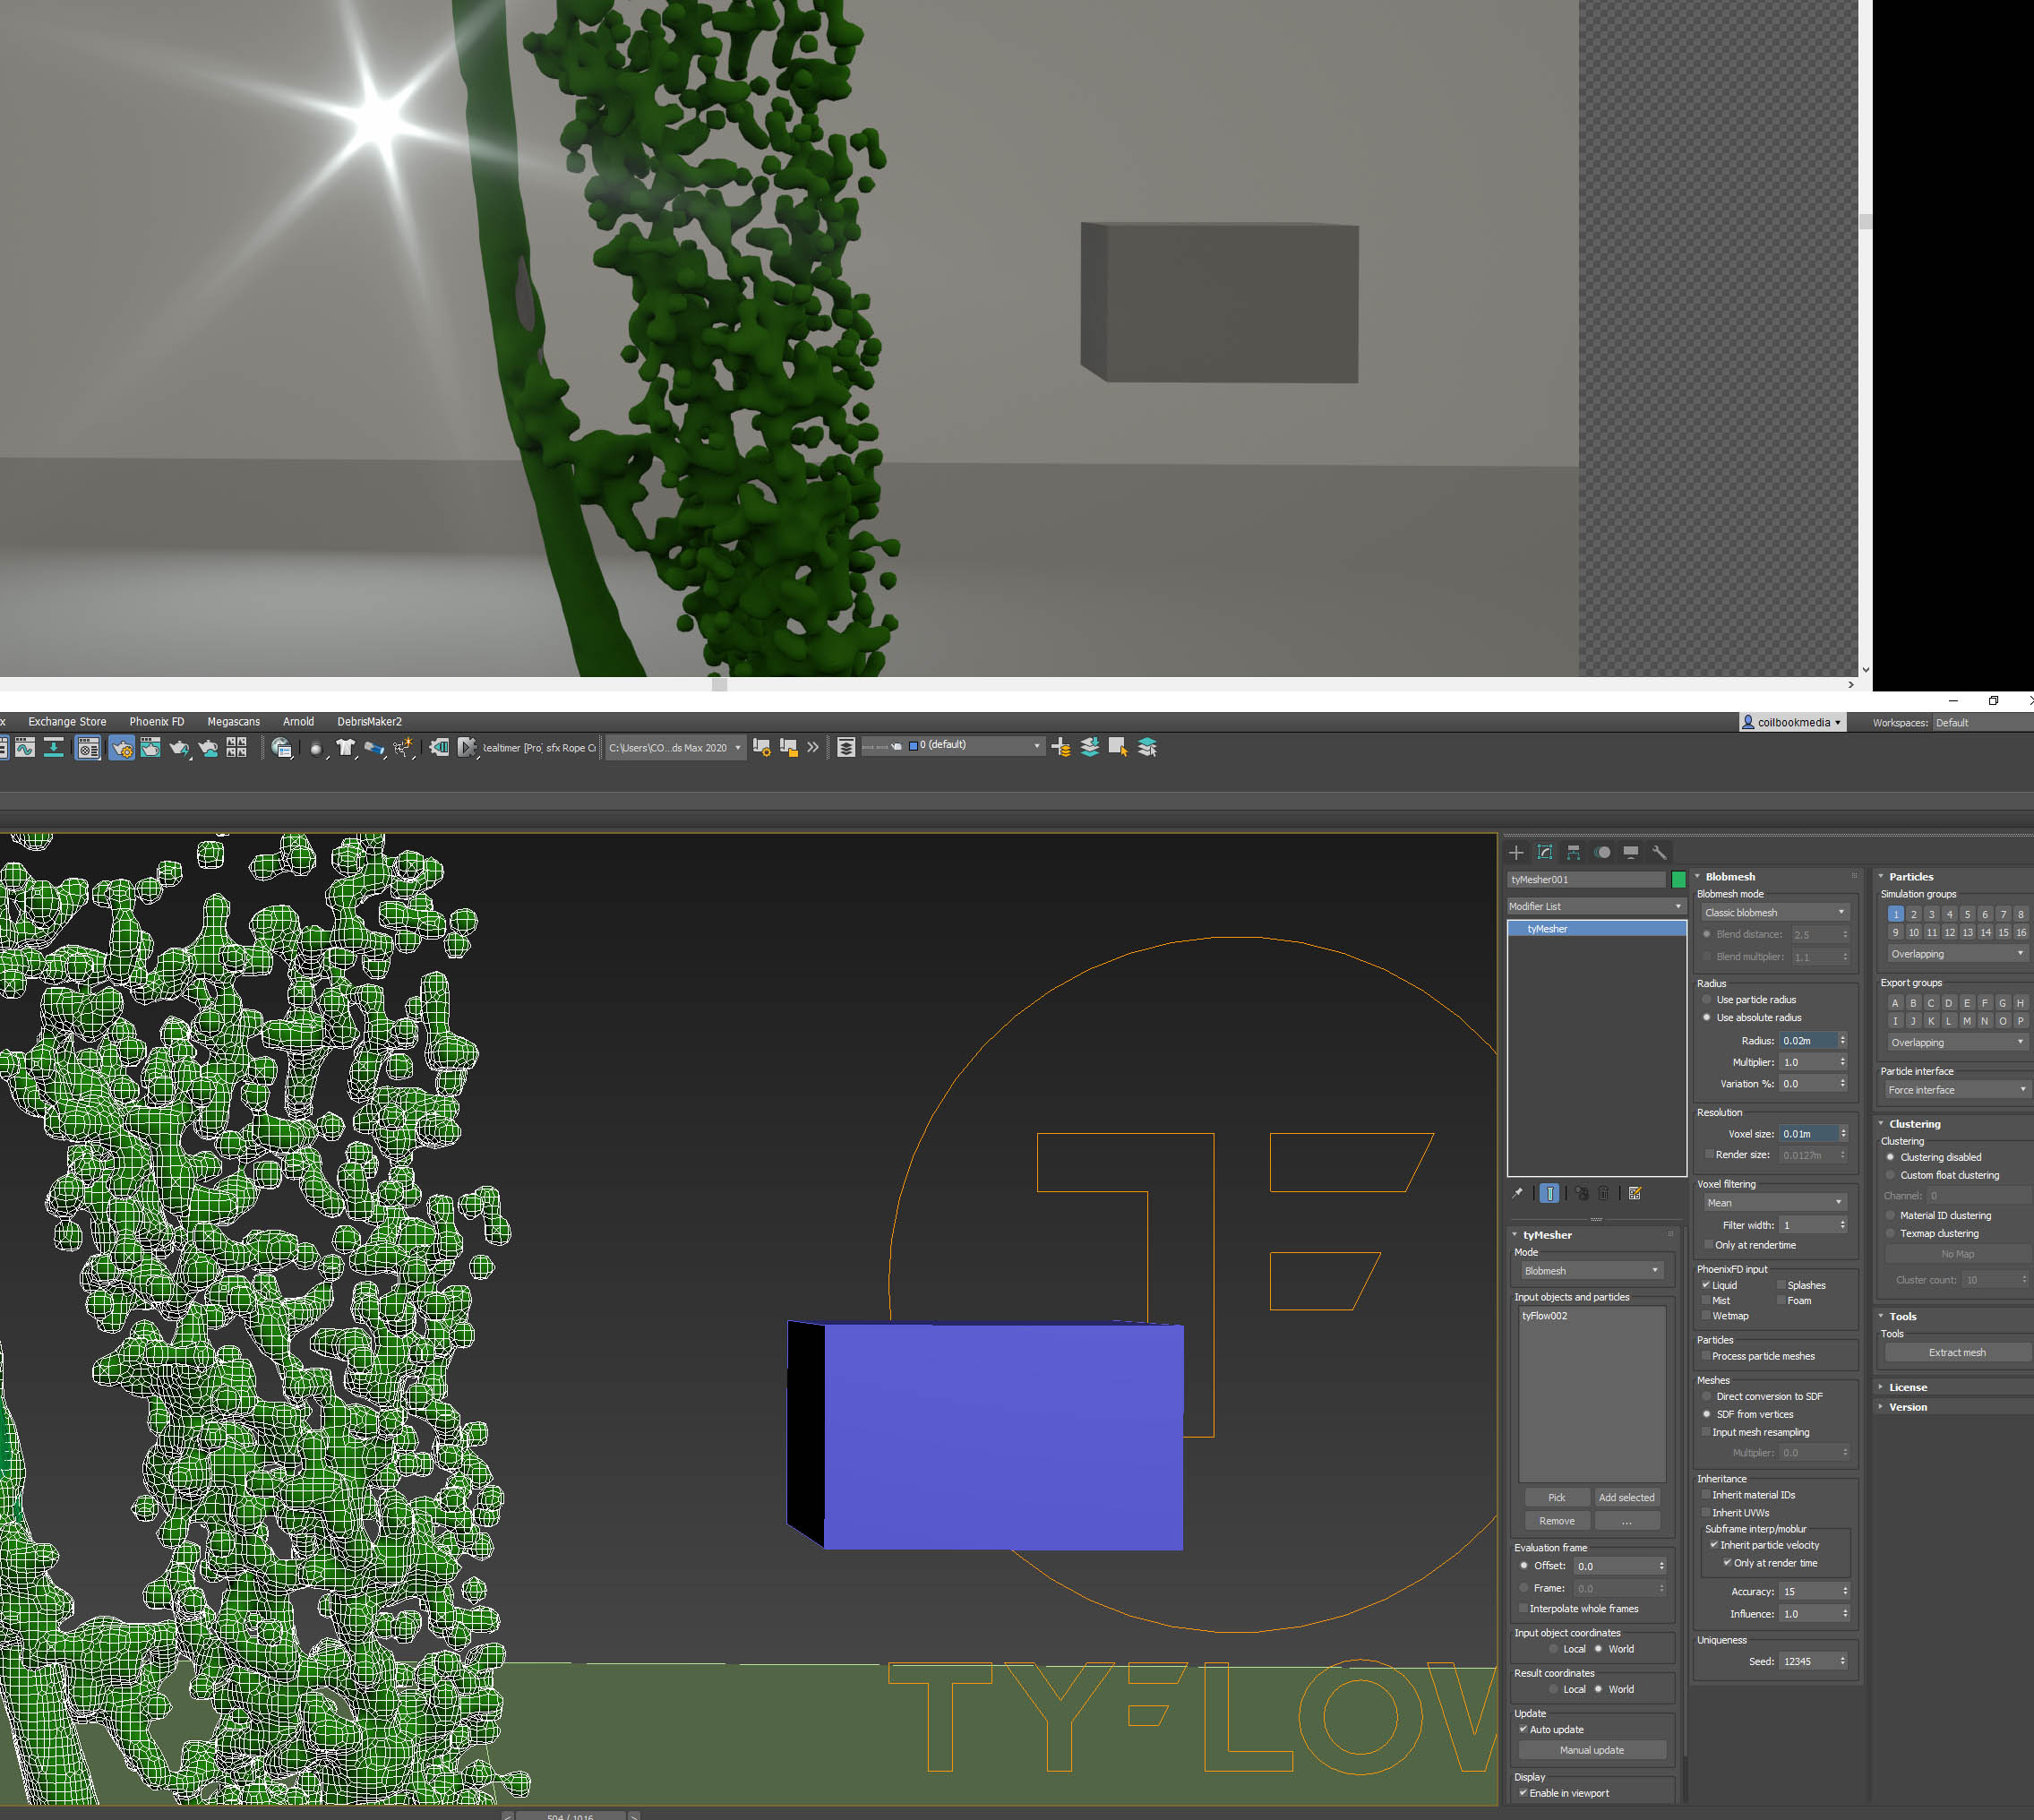2034x1820 pixels.
Task: Click the Pin Stack icon
Action: [x=1518, y=1193]
